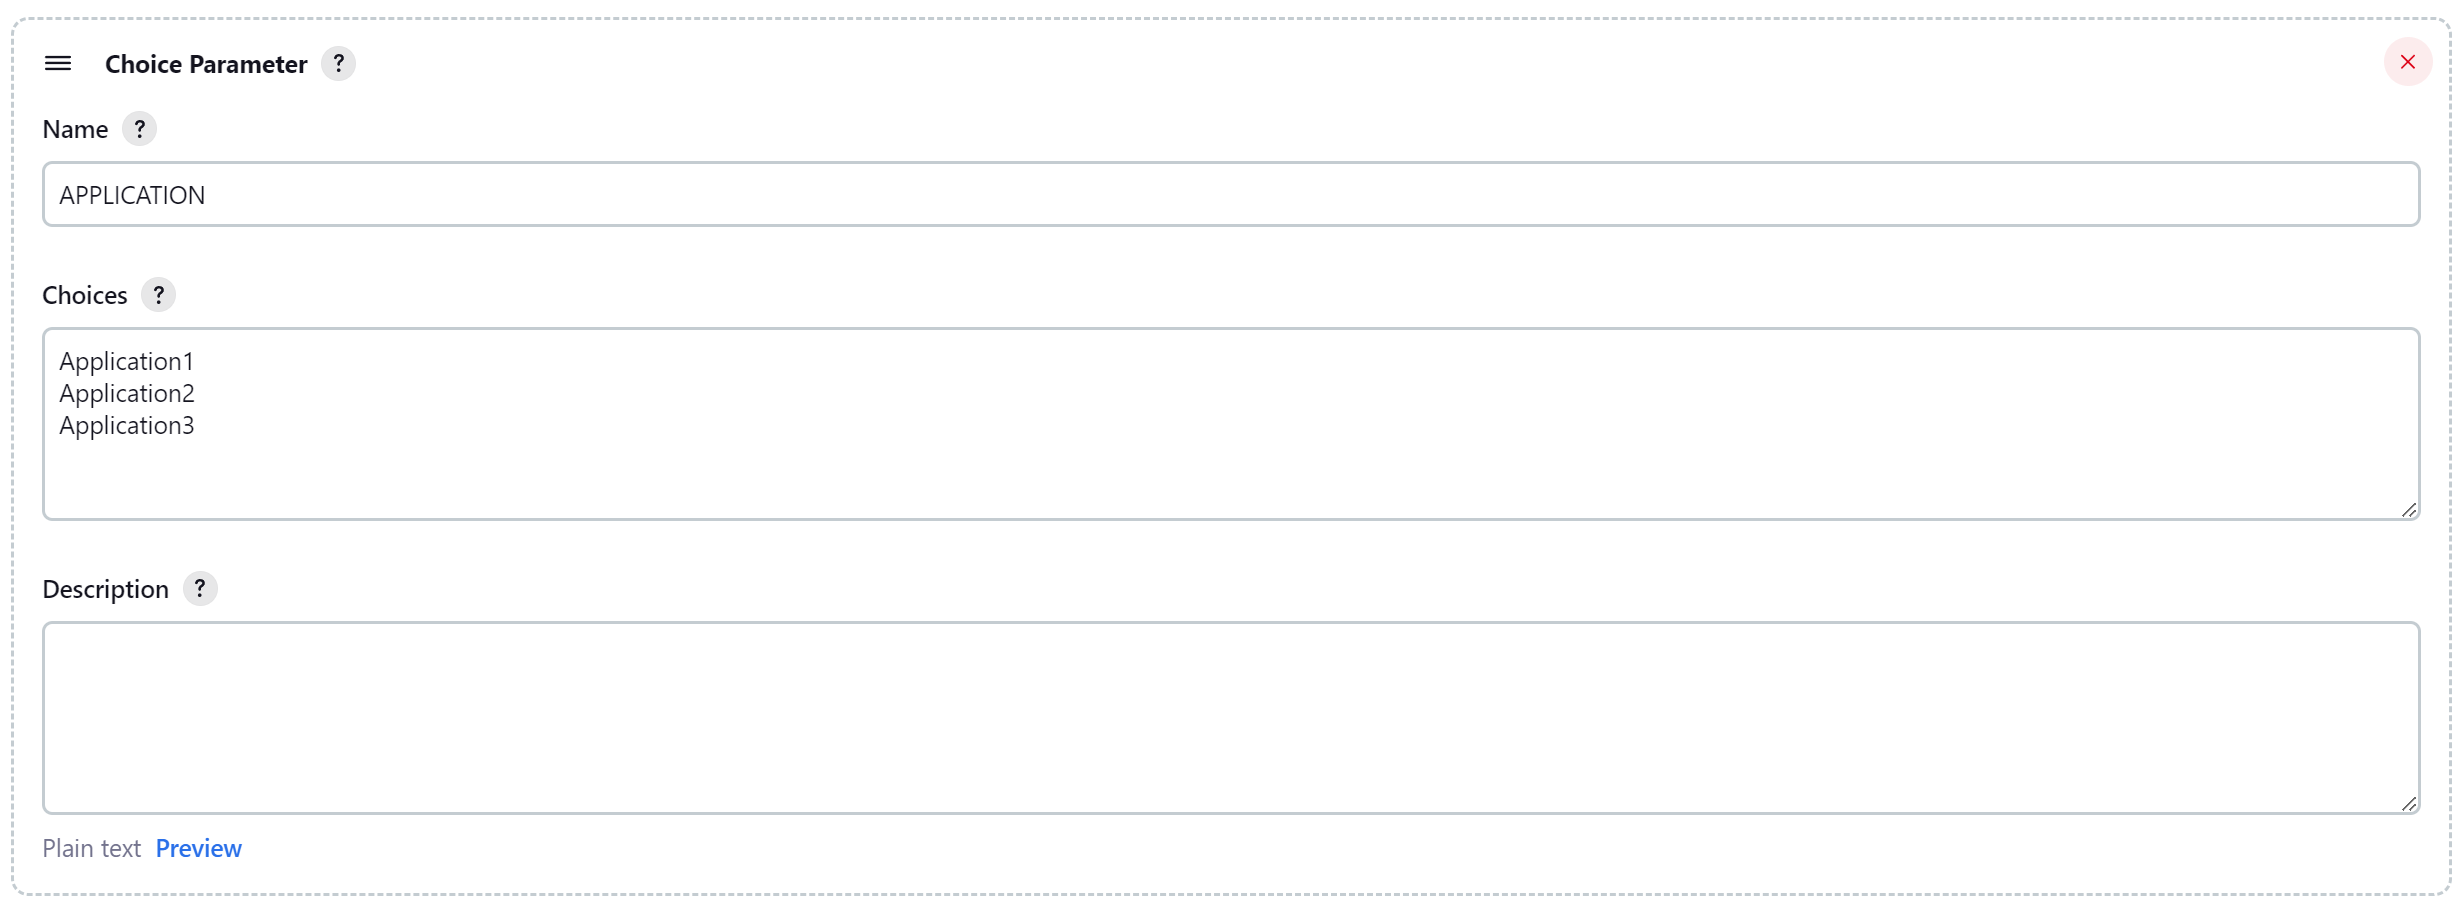Place cursor on the Application2 line

pos(127,393)
